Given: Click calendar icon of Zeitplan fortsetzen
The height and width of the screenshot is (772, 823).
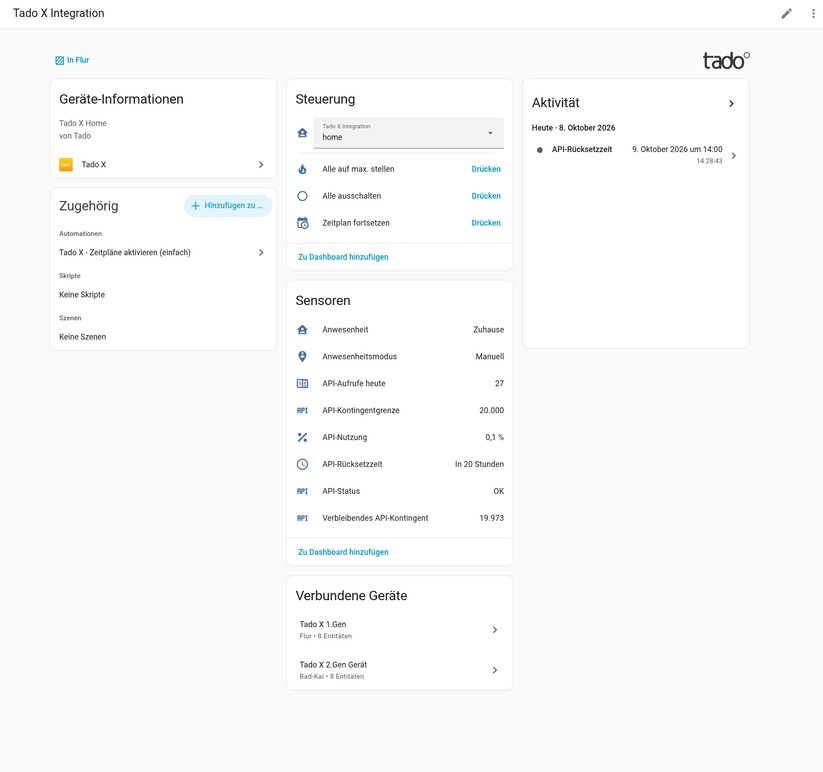Looking at the screenshot, I should tap(302, 223).
